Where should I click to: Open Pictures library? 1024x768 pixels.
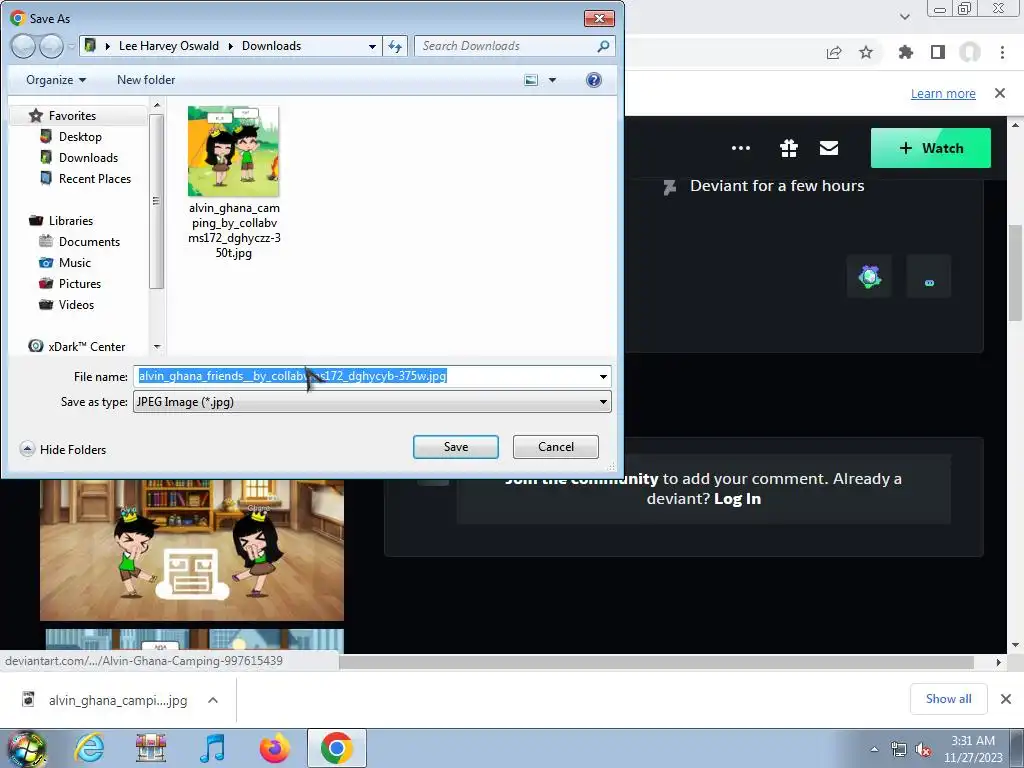[x=80, y=283]
